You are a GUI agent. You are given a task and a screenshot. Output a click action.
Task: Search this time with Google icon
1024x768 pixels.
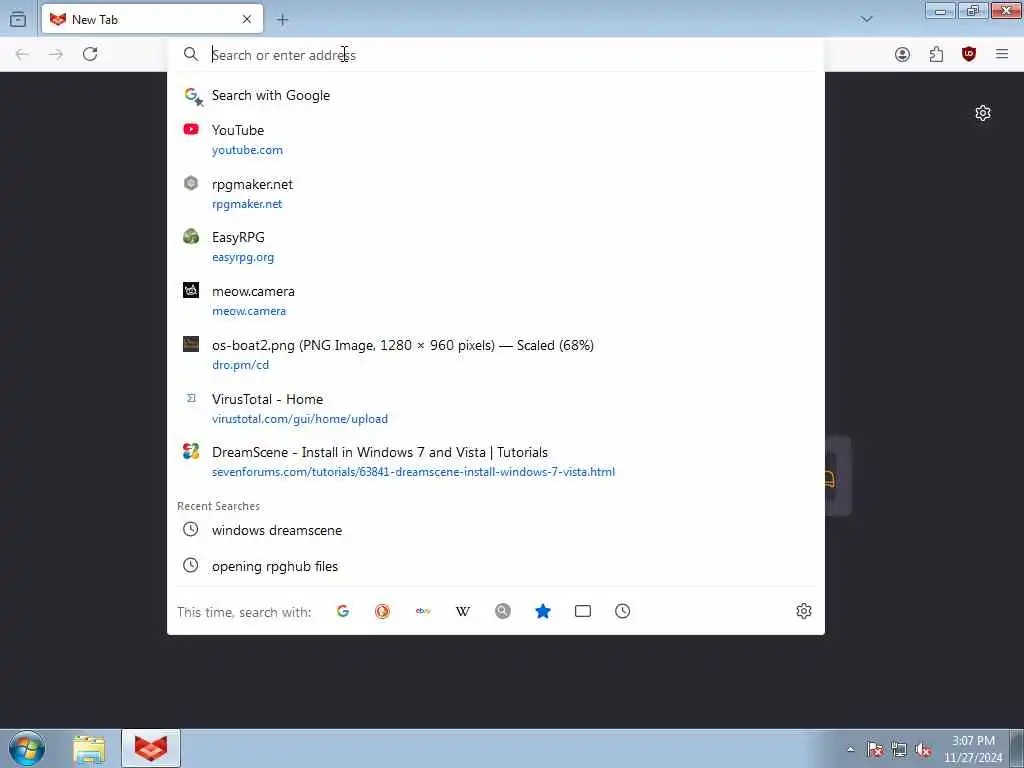(343, 611)
